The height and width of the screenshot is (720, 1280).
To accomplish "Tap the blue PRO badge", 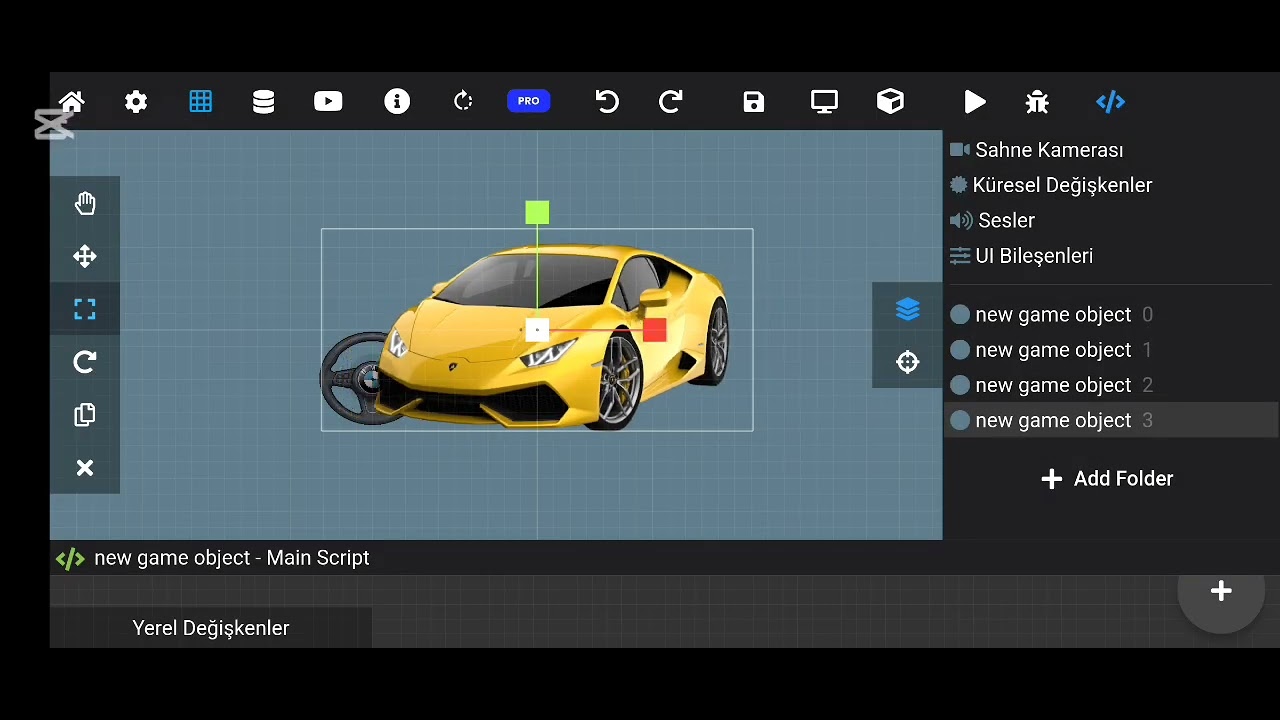I will coord(529,101).
